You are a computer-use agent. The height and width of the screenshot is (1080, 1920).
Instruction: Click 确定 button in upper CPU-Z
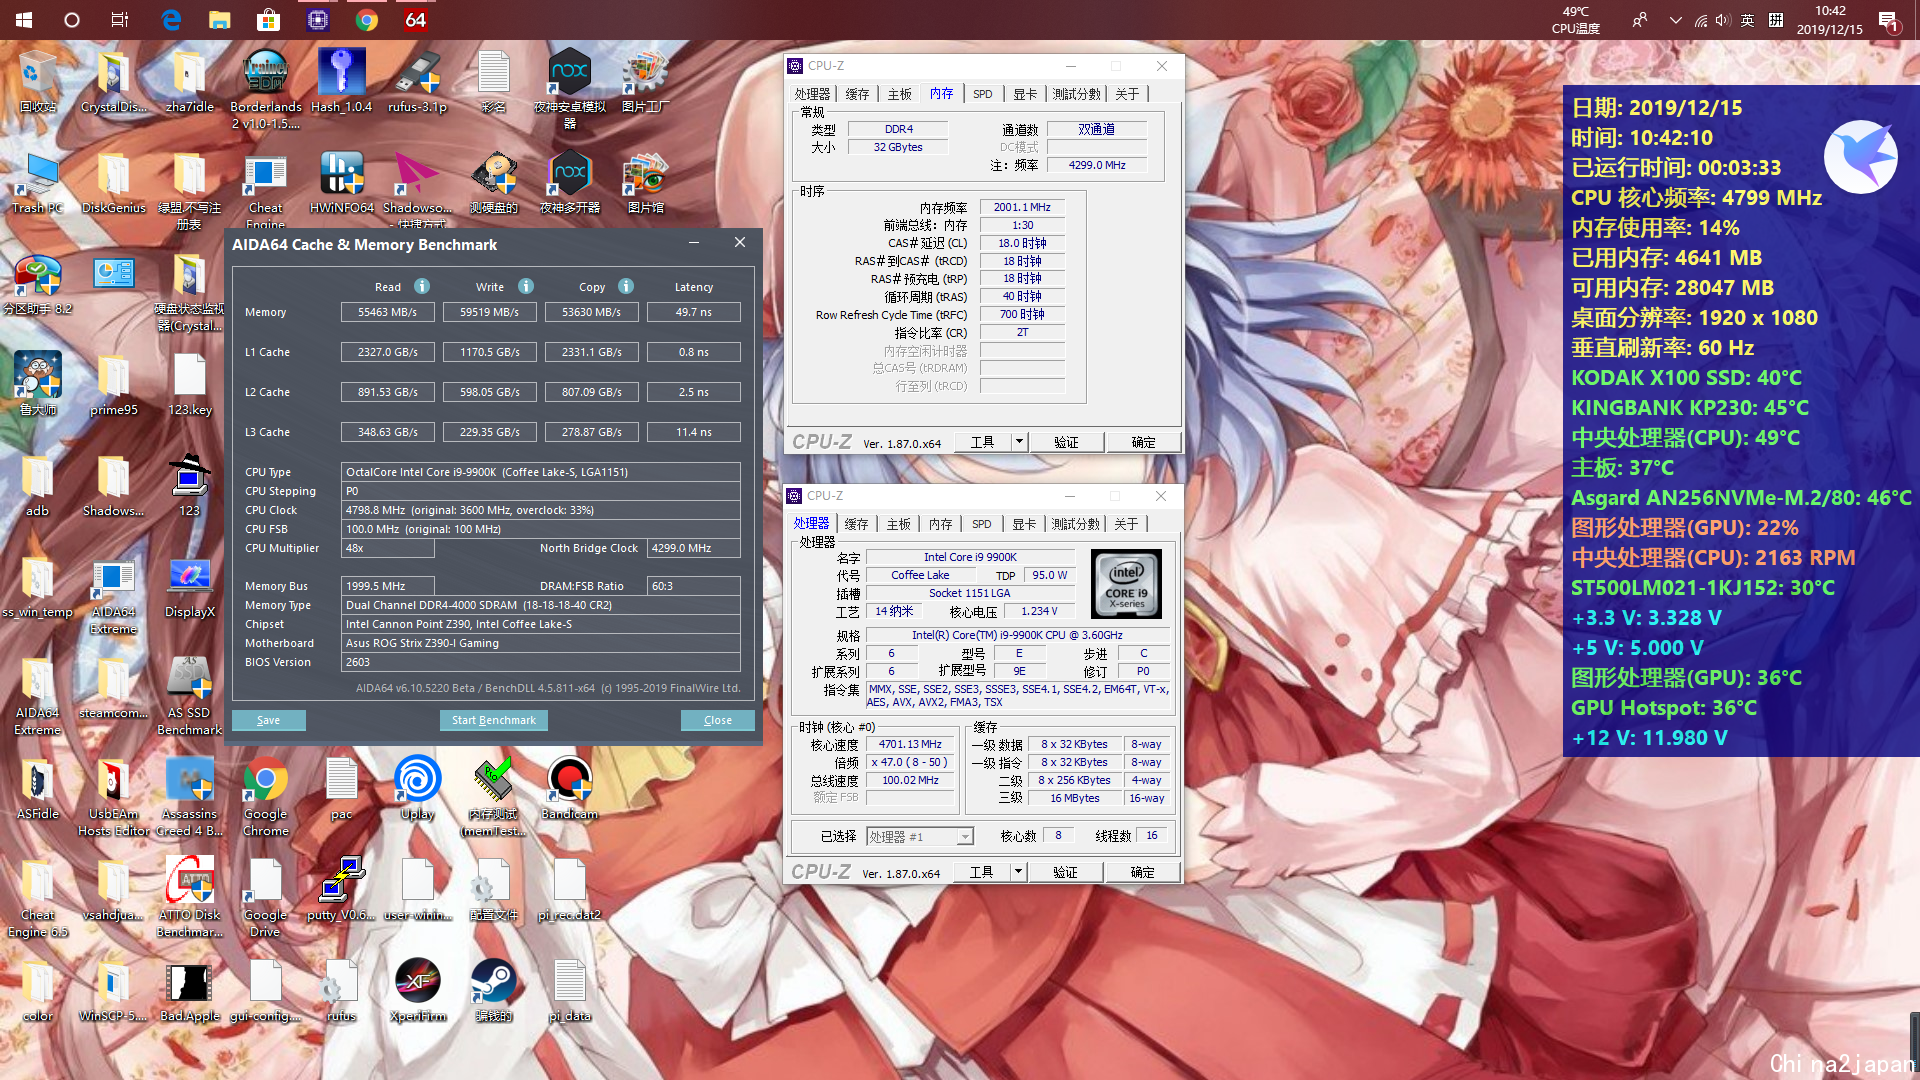1143,442
